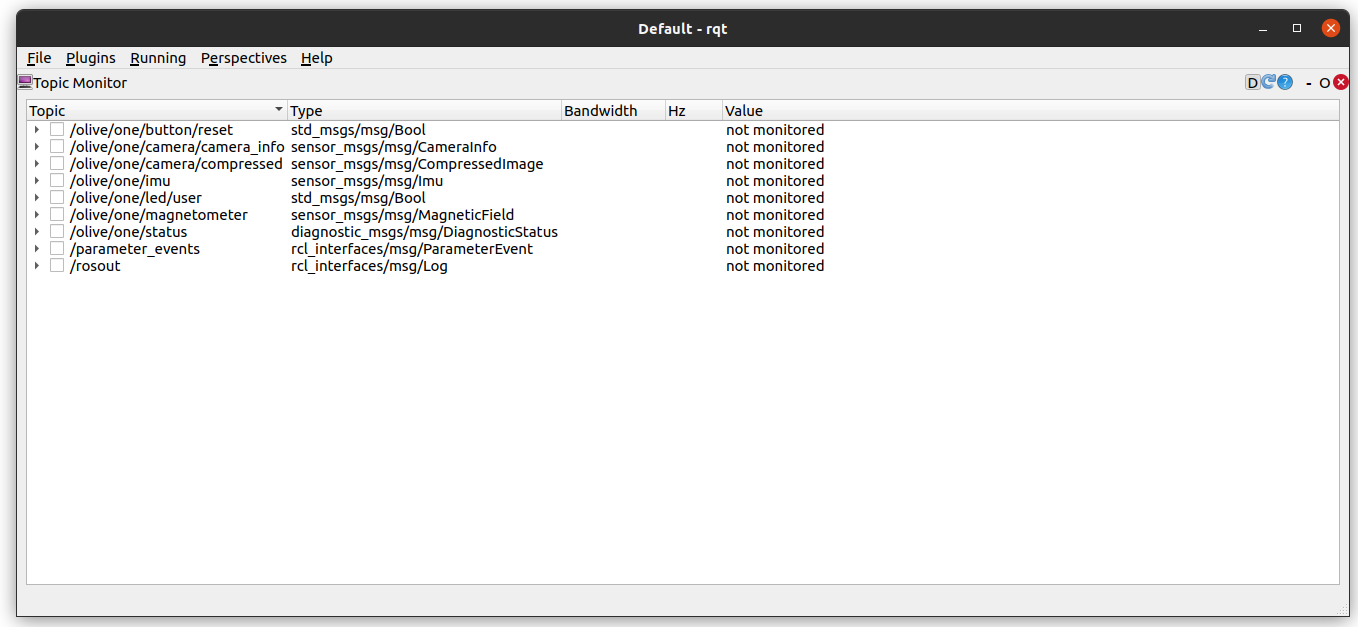Maximize the rqt window
Screen dimensions: 1358x627
[x=1297, y=28]
